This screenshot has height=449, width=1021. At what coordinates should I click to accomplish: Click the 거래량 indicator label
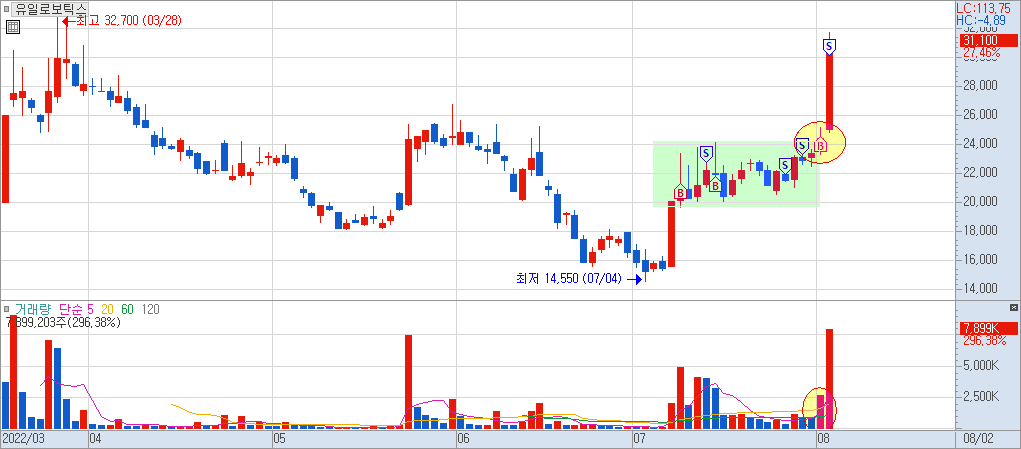(33, 310)
